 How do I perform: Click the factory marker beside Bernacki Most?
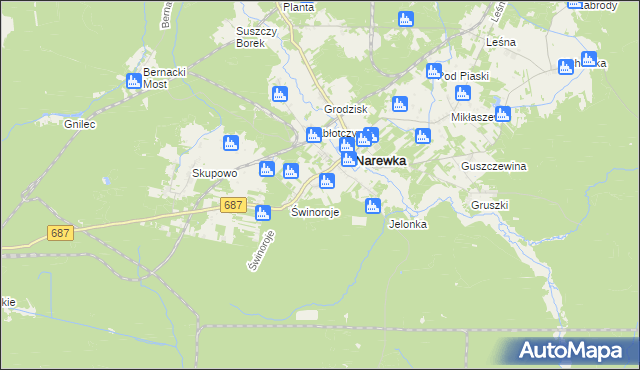[134, 81]
